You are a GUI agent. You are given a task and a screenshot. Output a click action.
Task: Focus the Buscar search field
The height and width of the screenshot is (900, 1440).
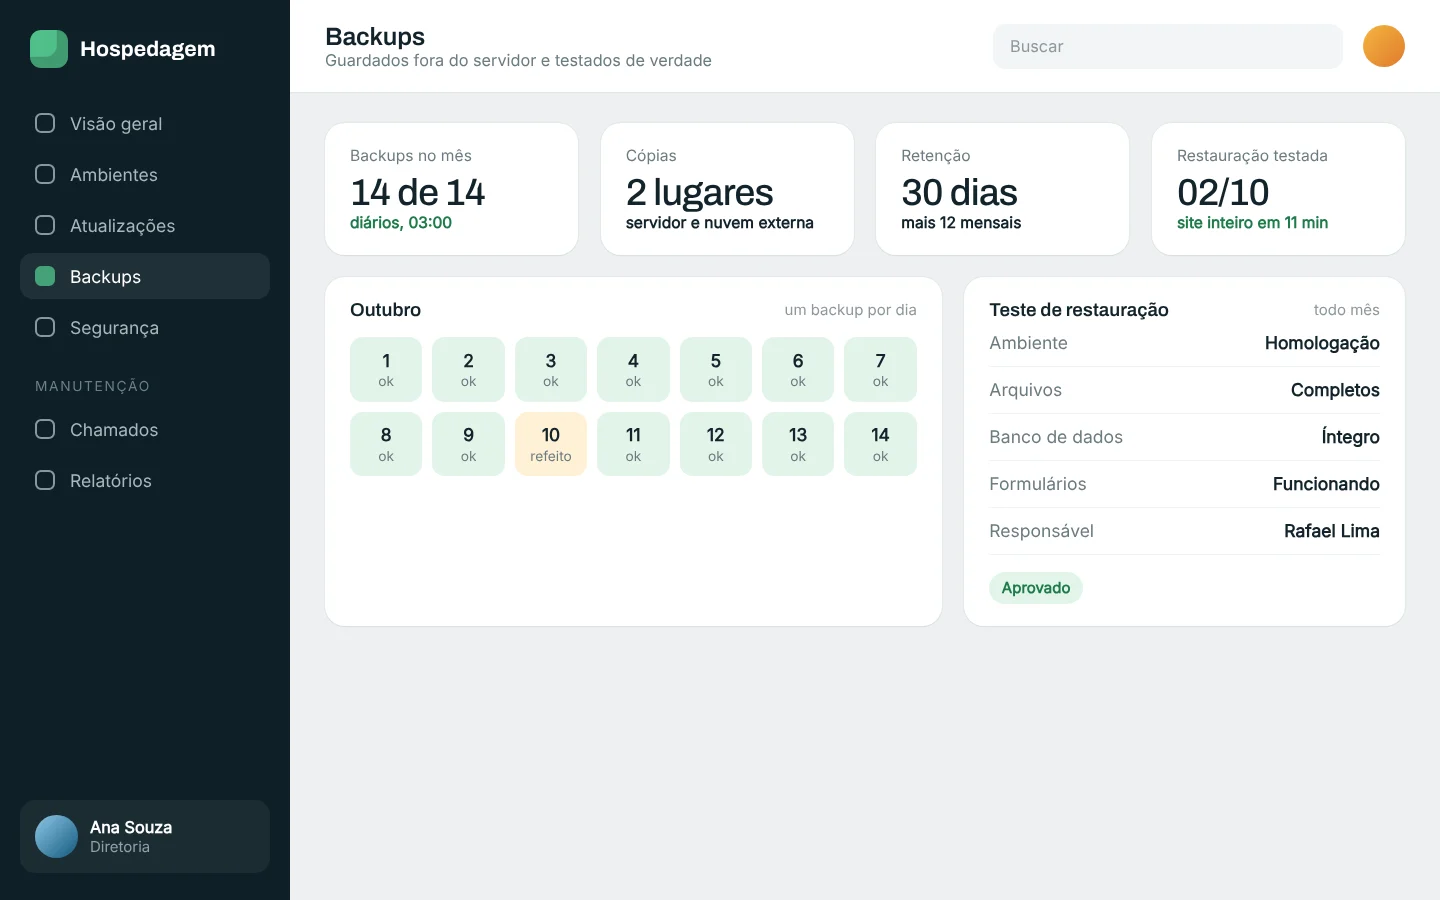pyautogui.click(x=1167, y=46)
